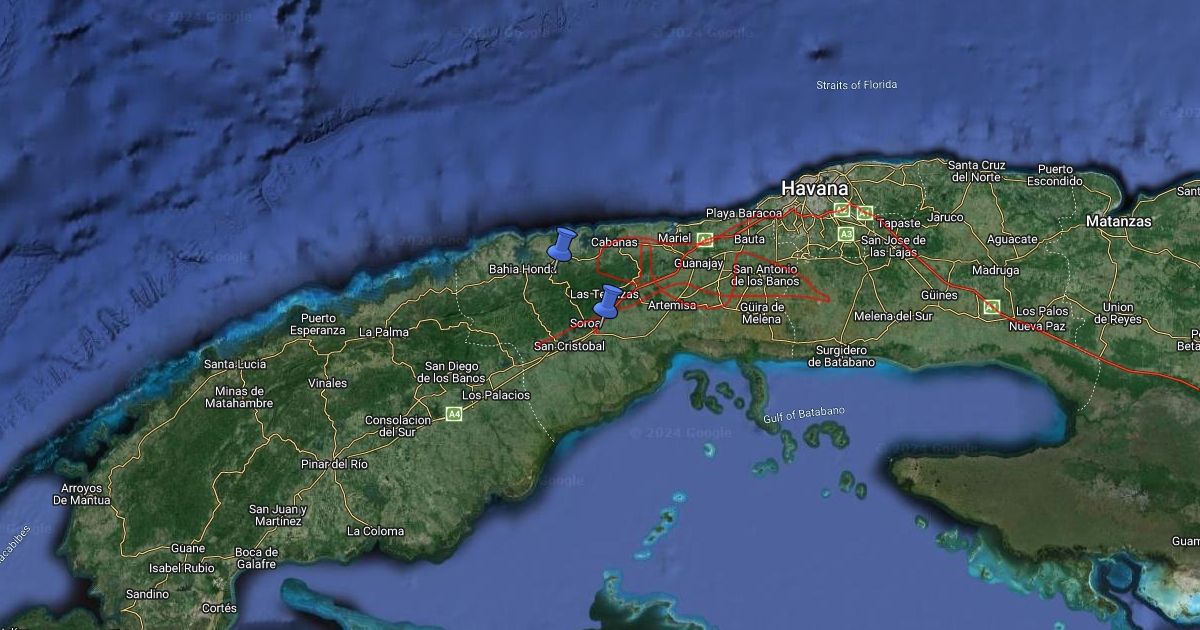Click the Puerto Esperanza label

(318, 323)
